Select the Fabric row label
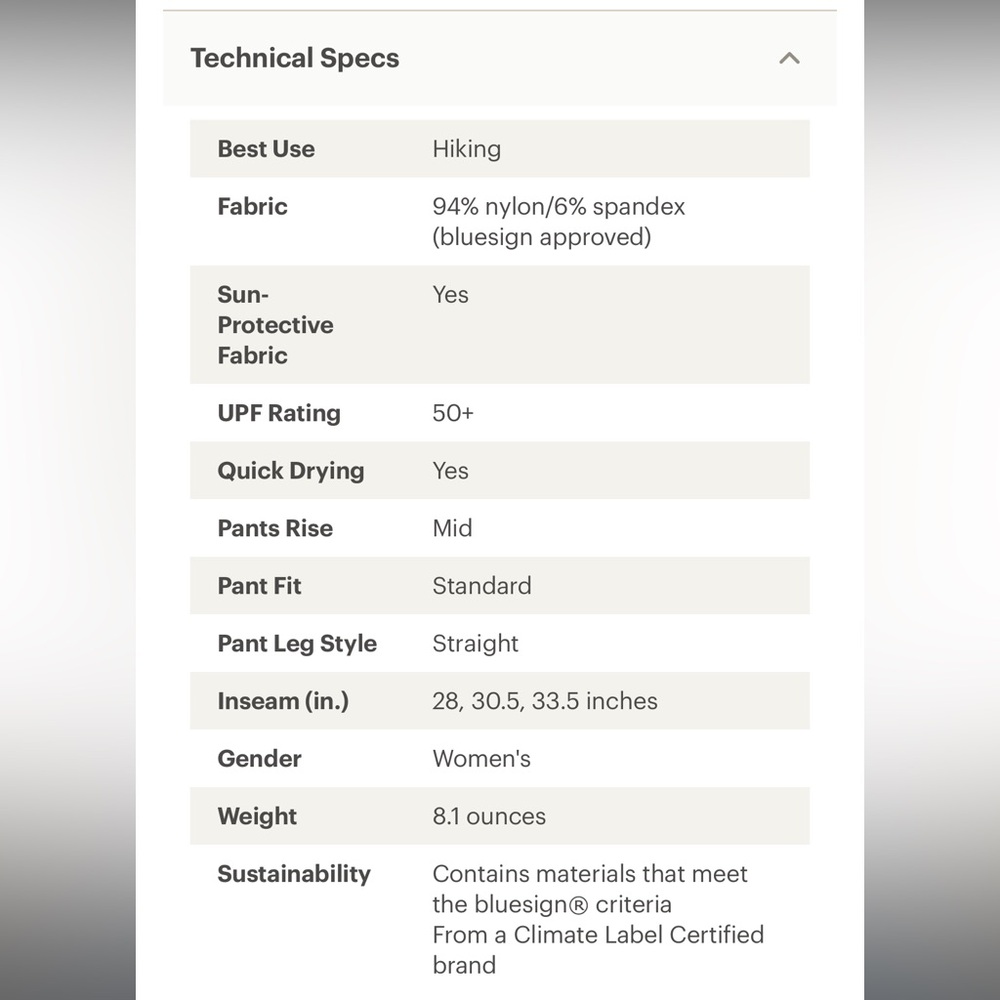 [x=252, y=207]
